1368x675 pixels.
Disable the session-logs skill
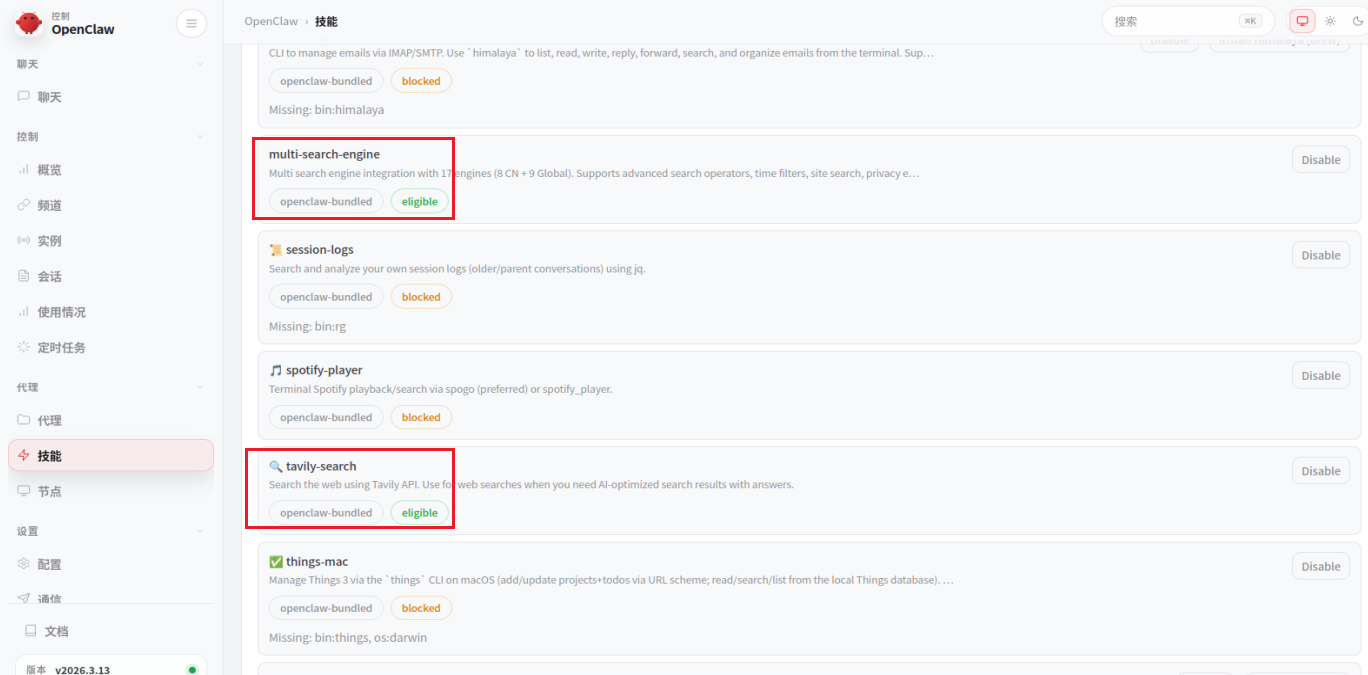tap(1320, 255)
